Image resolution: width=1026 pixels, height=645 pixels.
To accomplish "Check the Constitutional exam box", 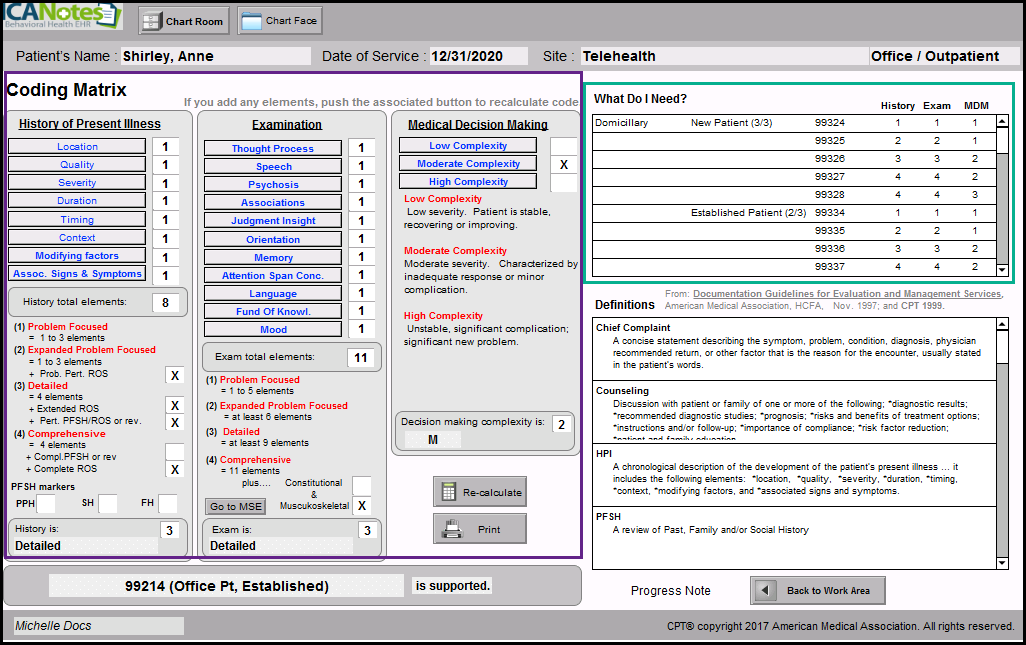I will pos(362,485).
